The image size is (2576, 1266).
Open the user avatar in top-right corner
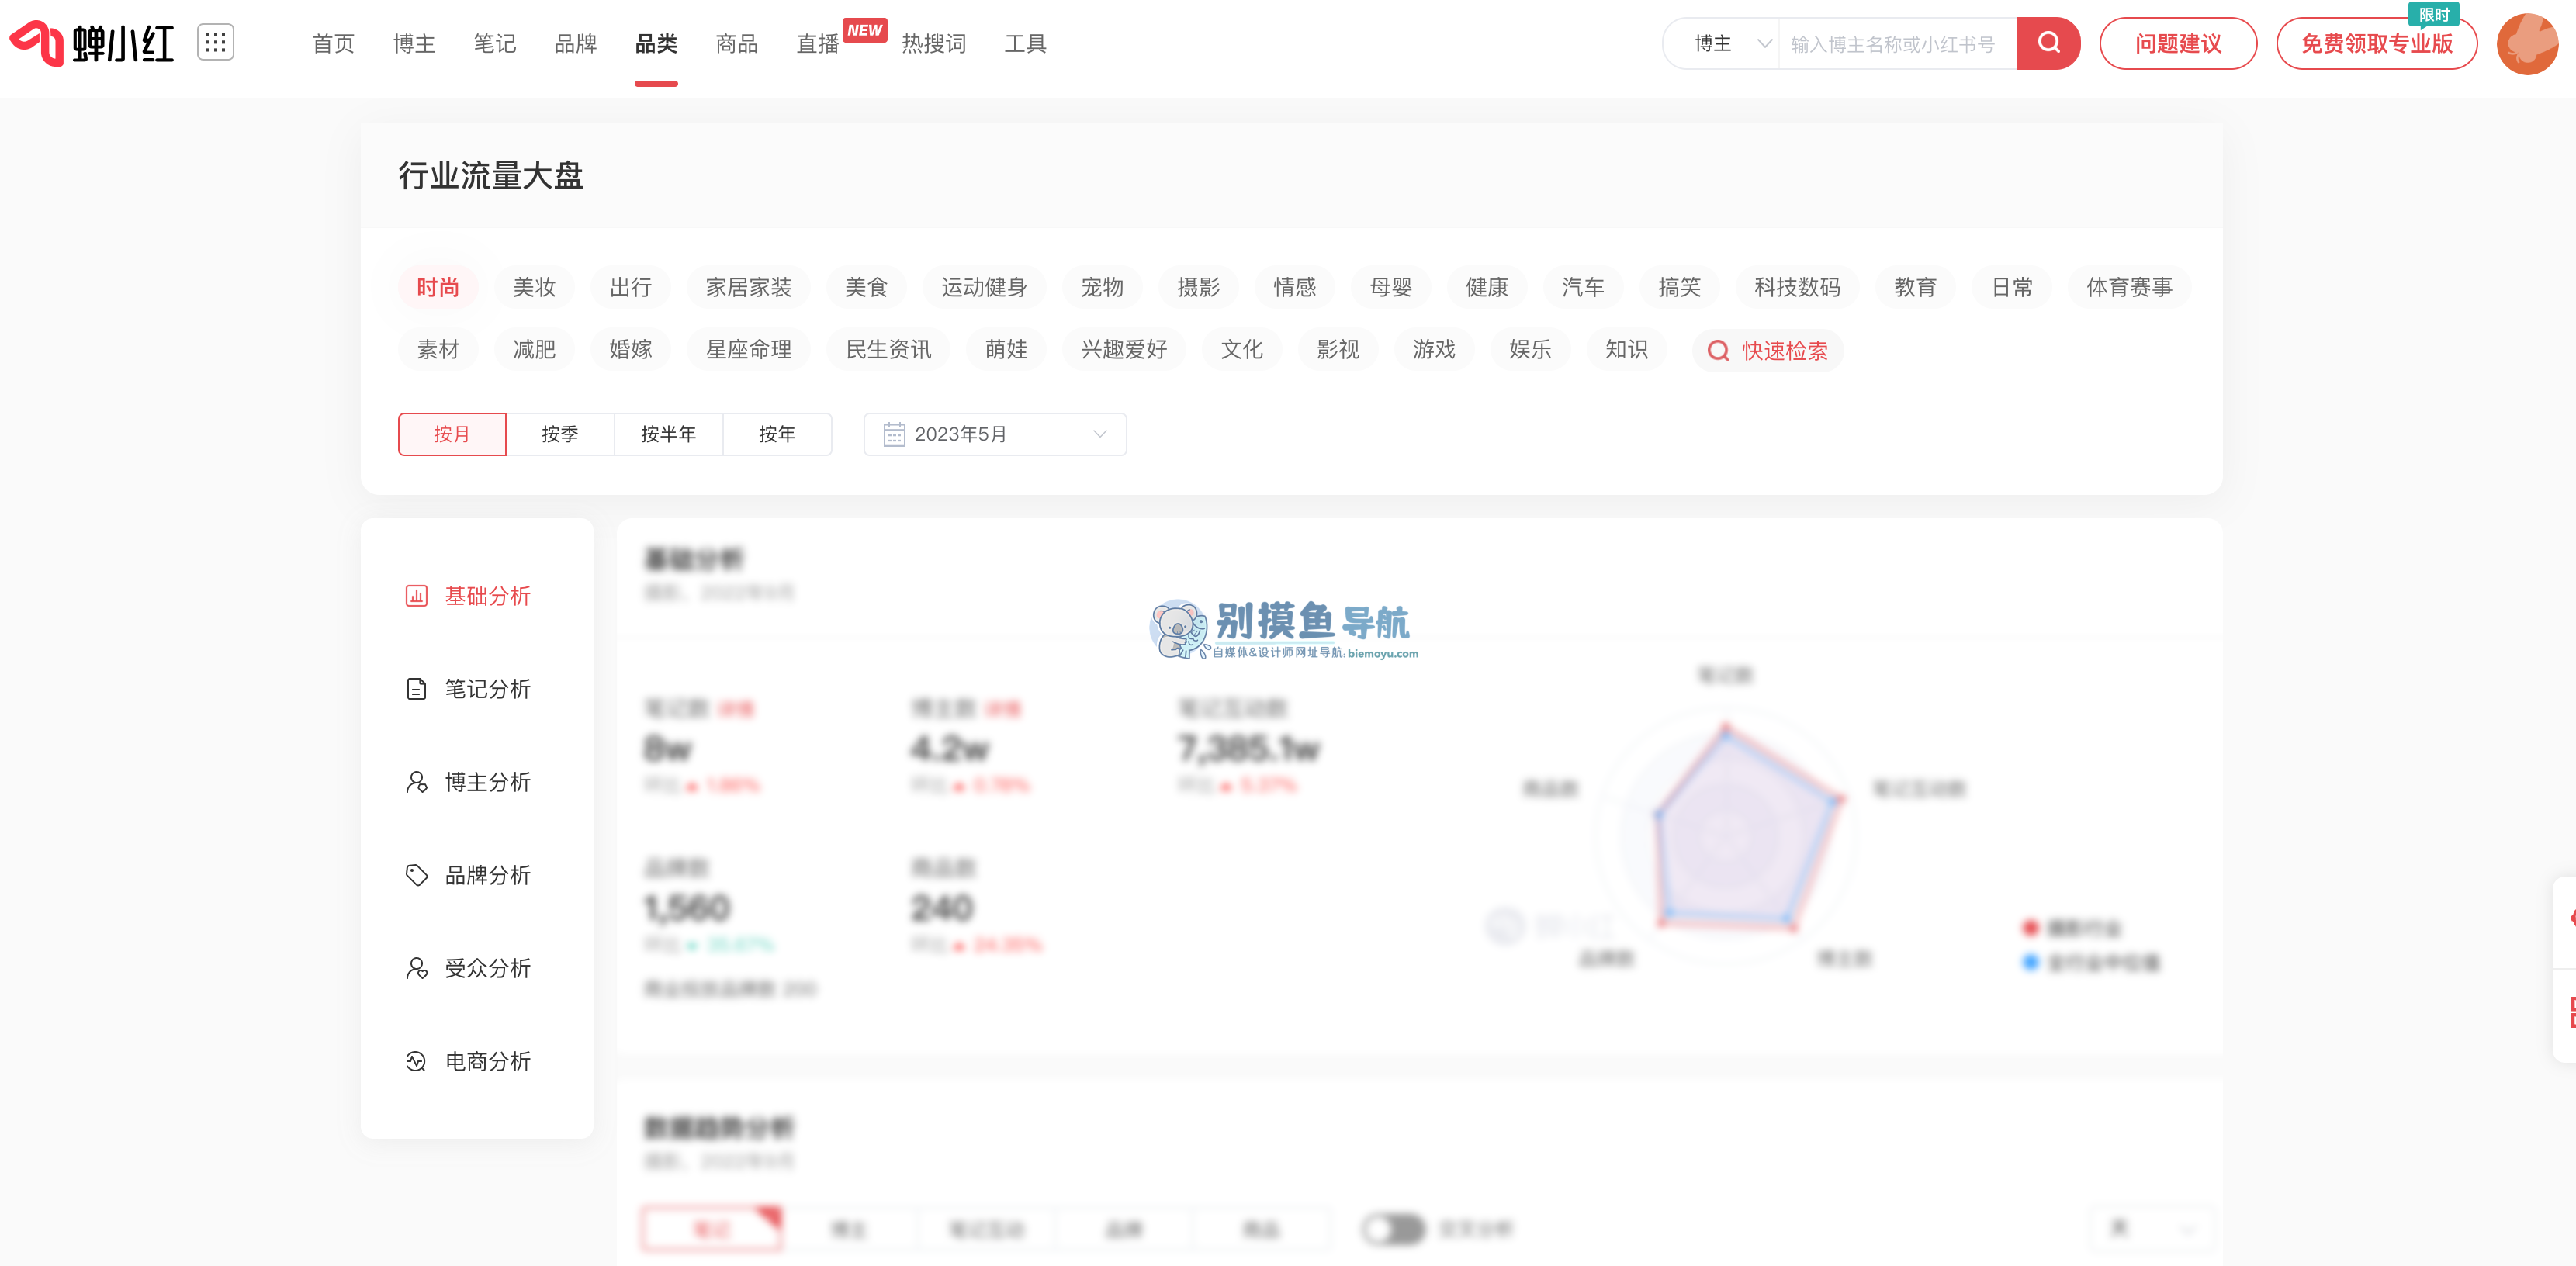pos(2526,43)
